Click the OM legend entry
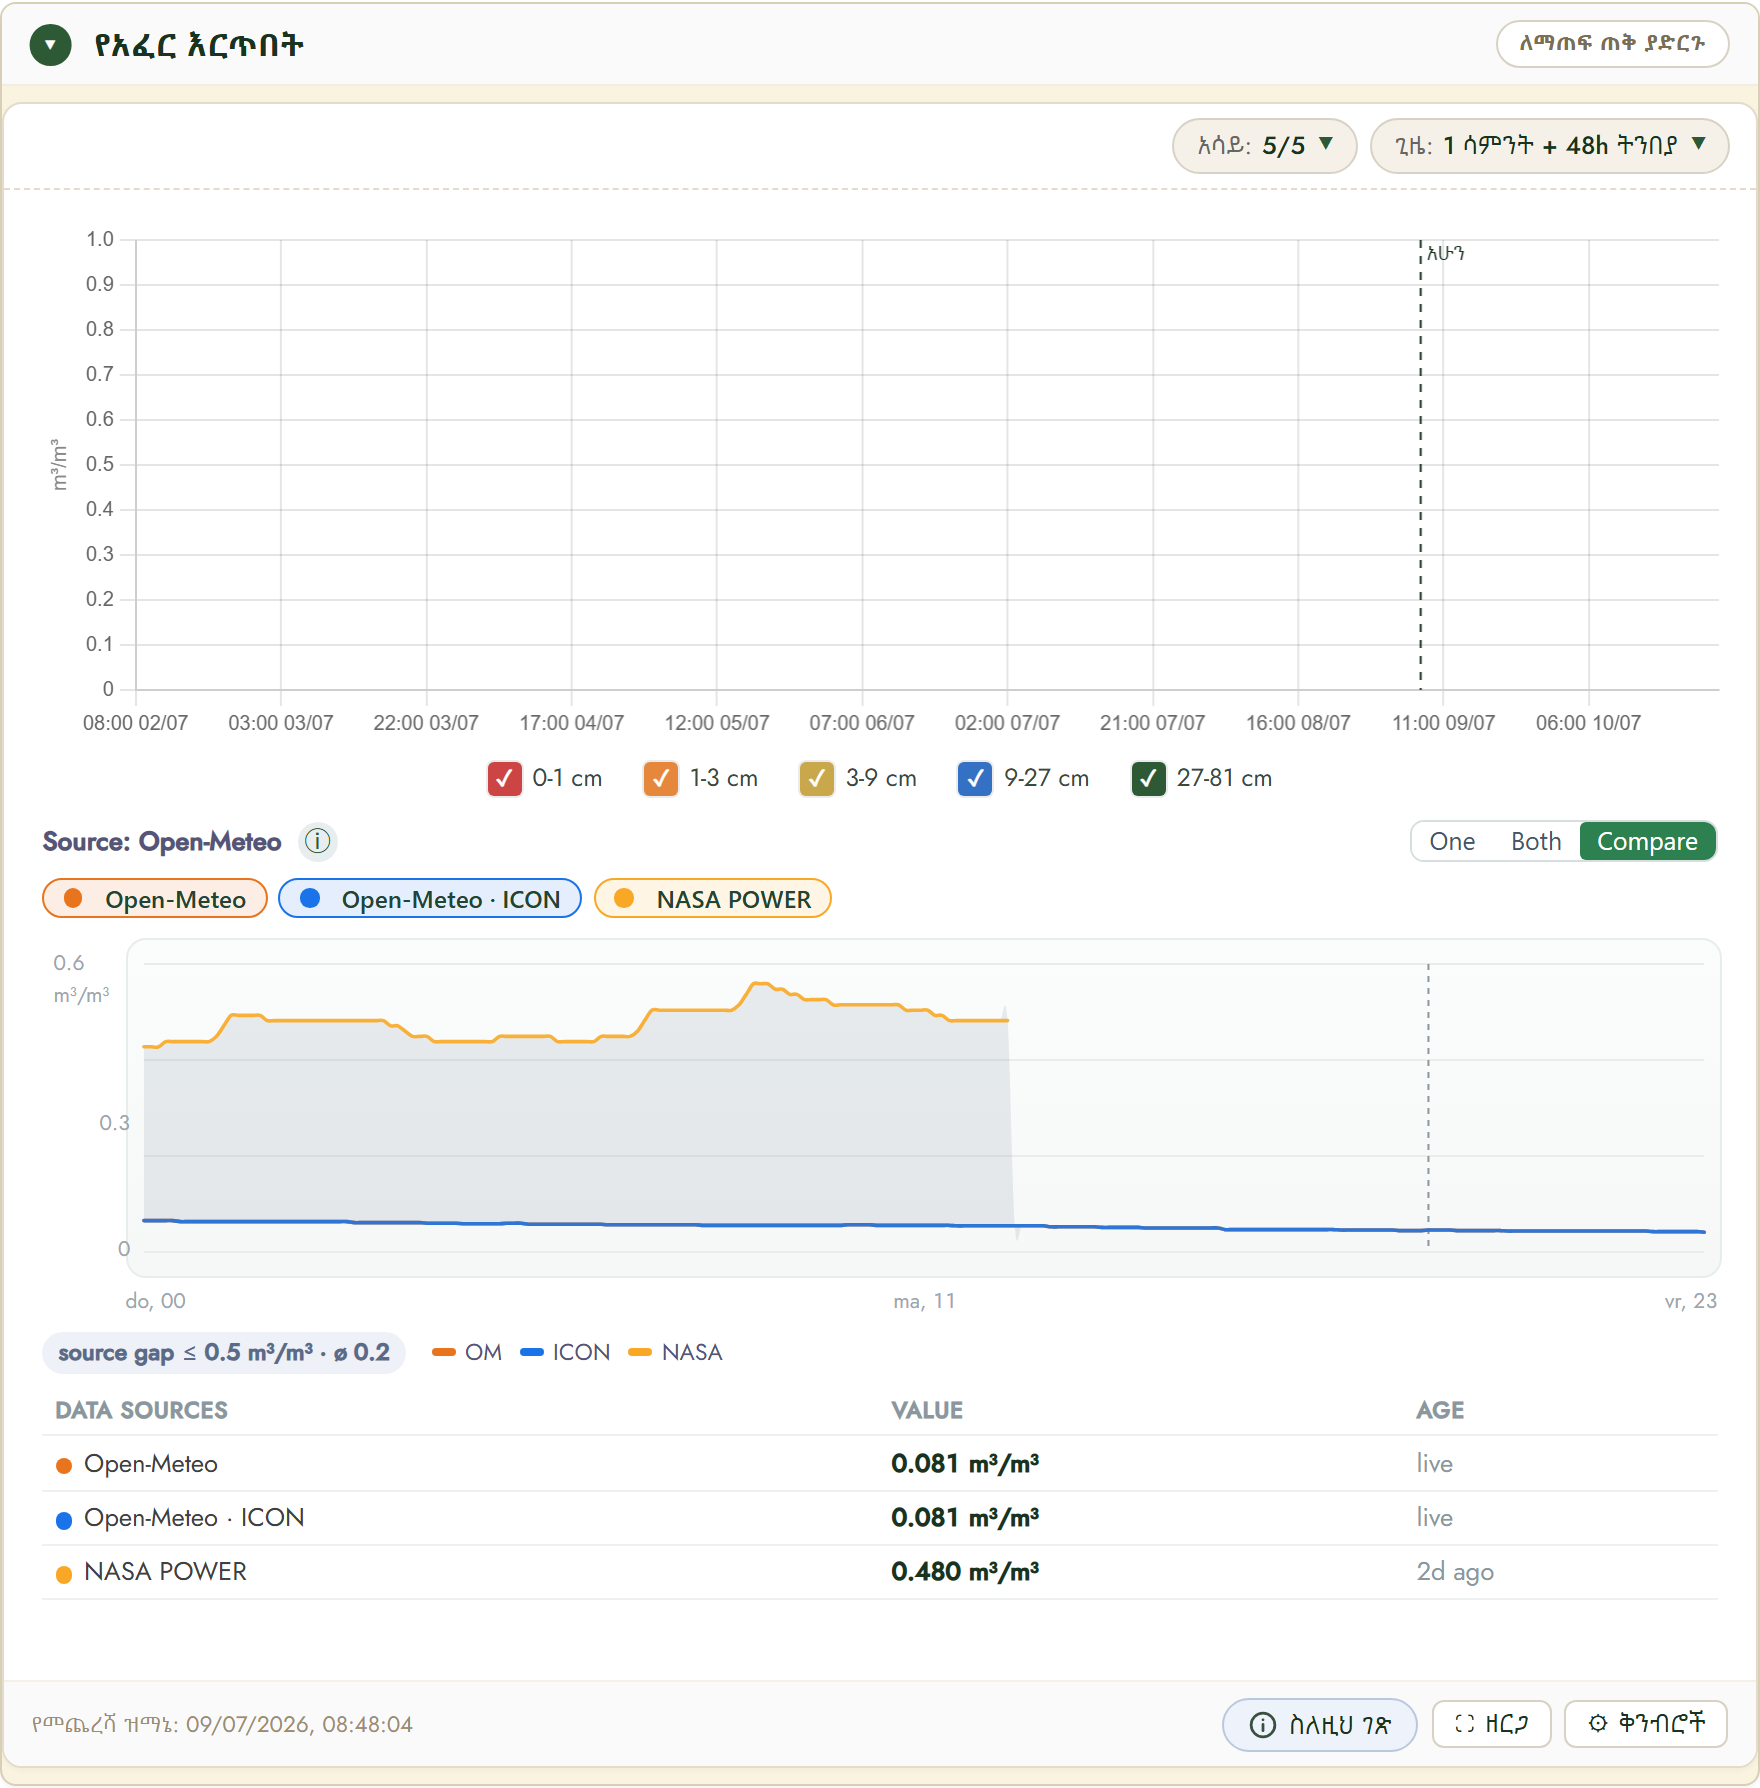1760x1788 pixels. [x=467, y=1352]
